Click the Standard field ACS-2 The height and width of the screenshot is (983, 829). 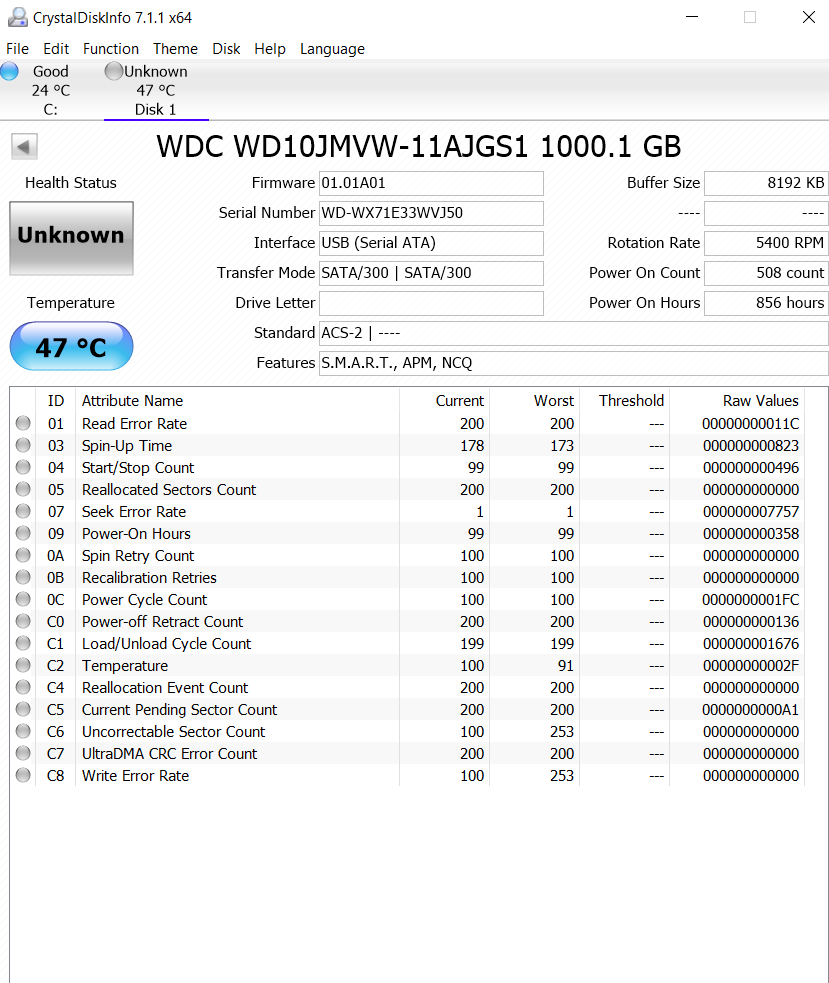point(574,333)
